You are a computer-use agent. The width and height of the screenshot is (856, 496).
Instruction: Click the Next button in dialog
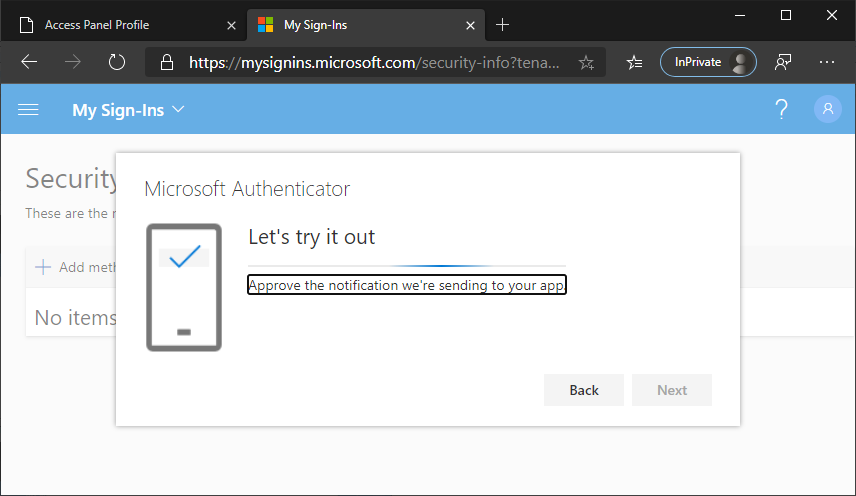tap(671, 390)
